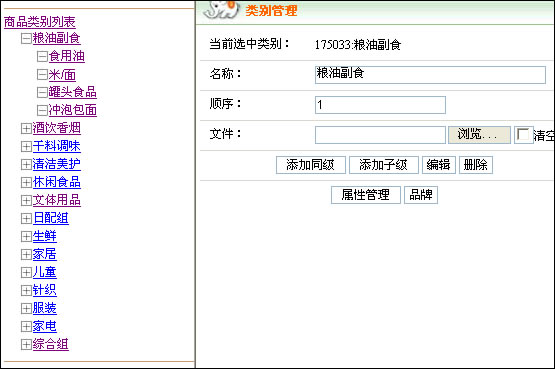Expand the 生鲜 category node
The height and width of the screenshot is (369, 555).
(26, 237)
